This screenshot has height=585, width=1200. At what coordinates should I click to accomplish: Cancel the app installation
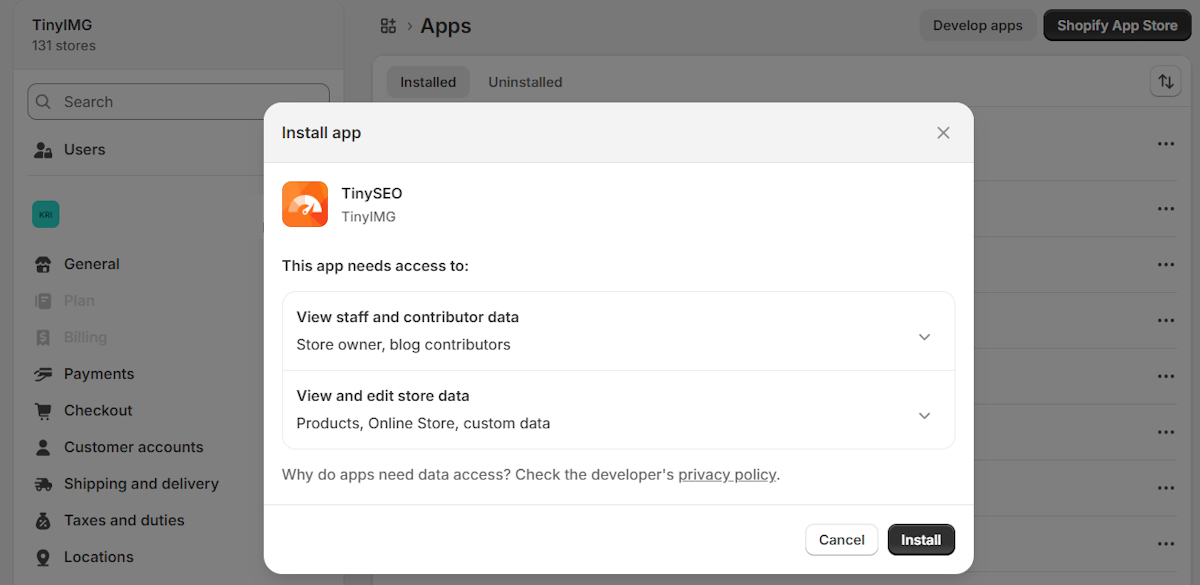(841, 540)
